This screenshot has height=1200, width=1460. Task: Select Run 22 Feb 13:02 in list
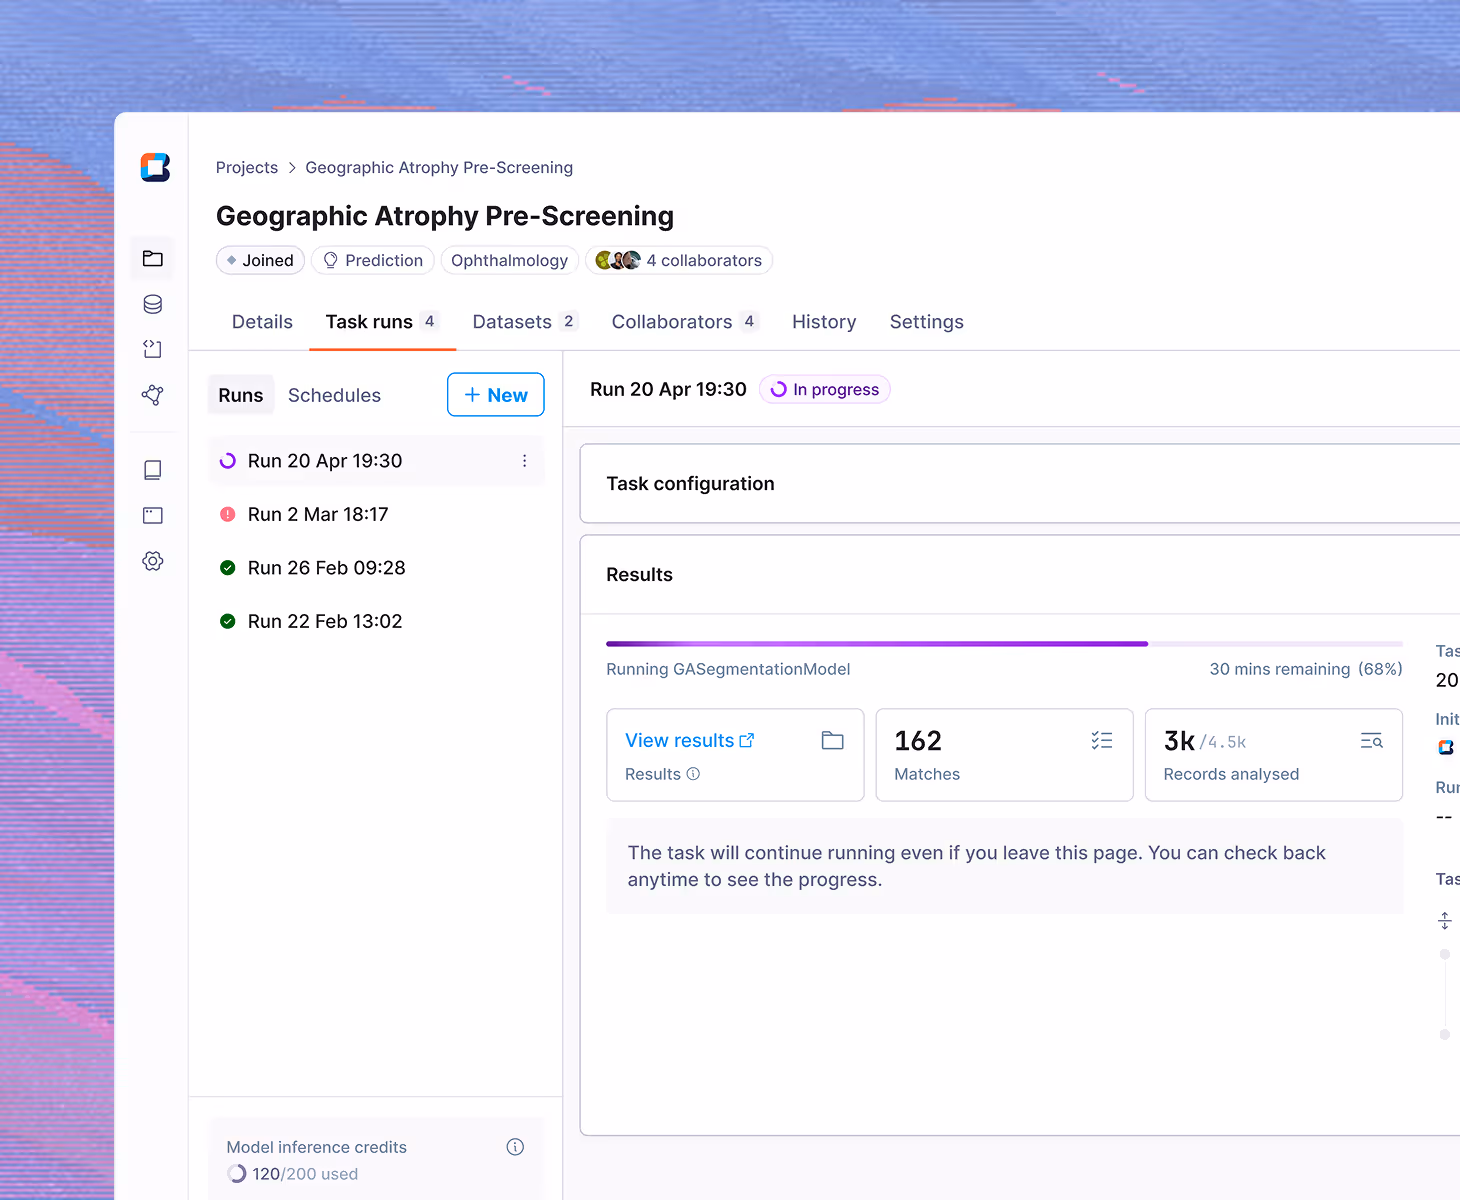376,621
